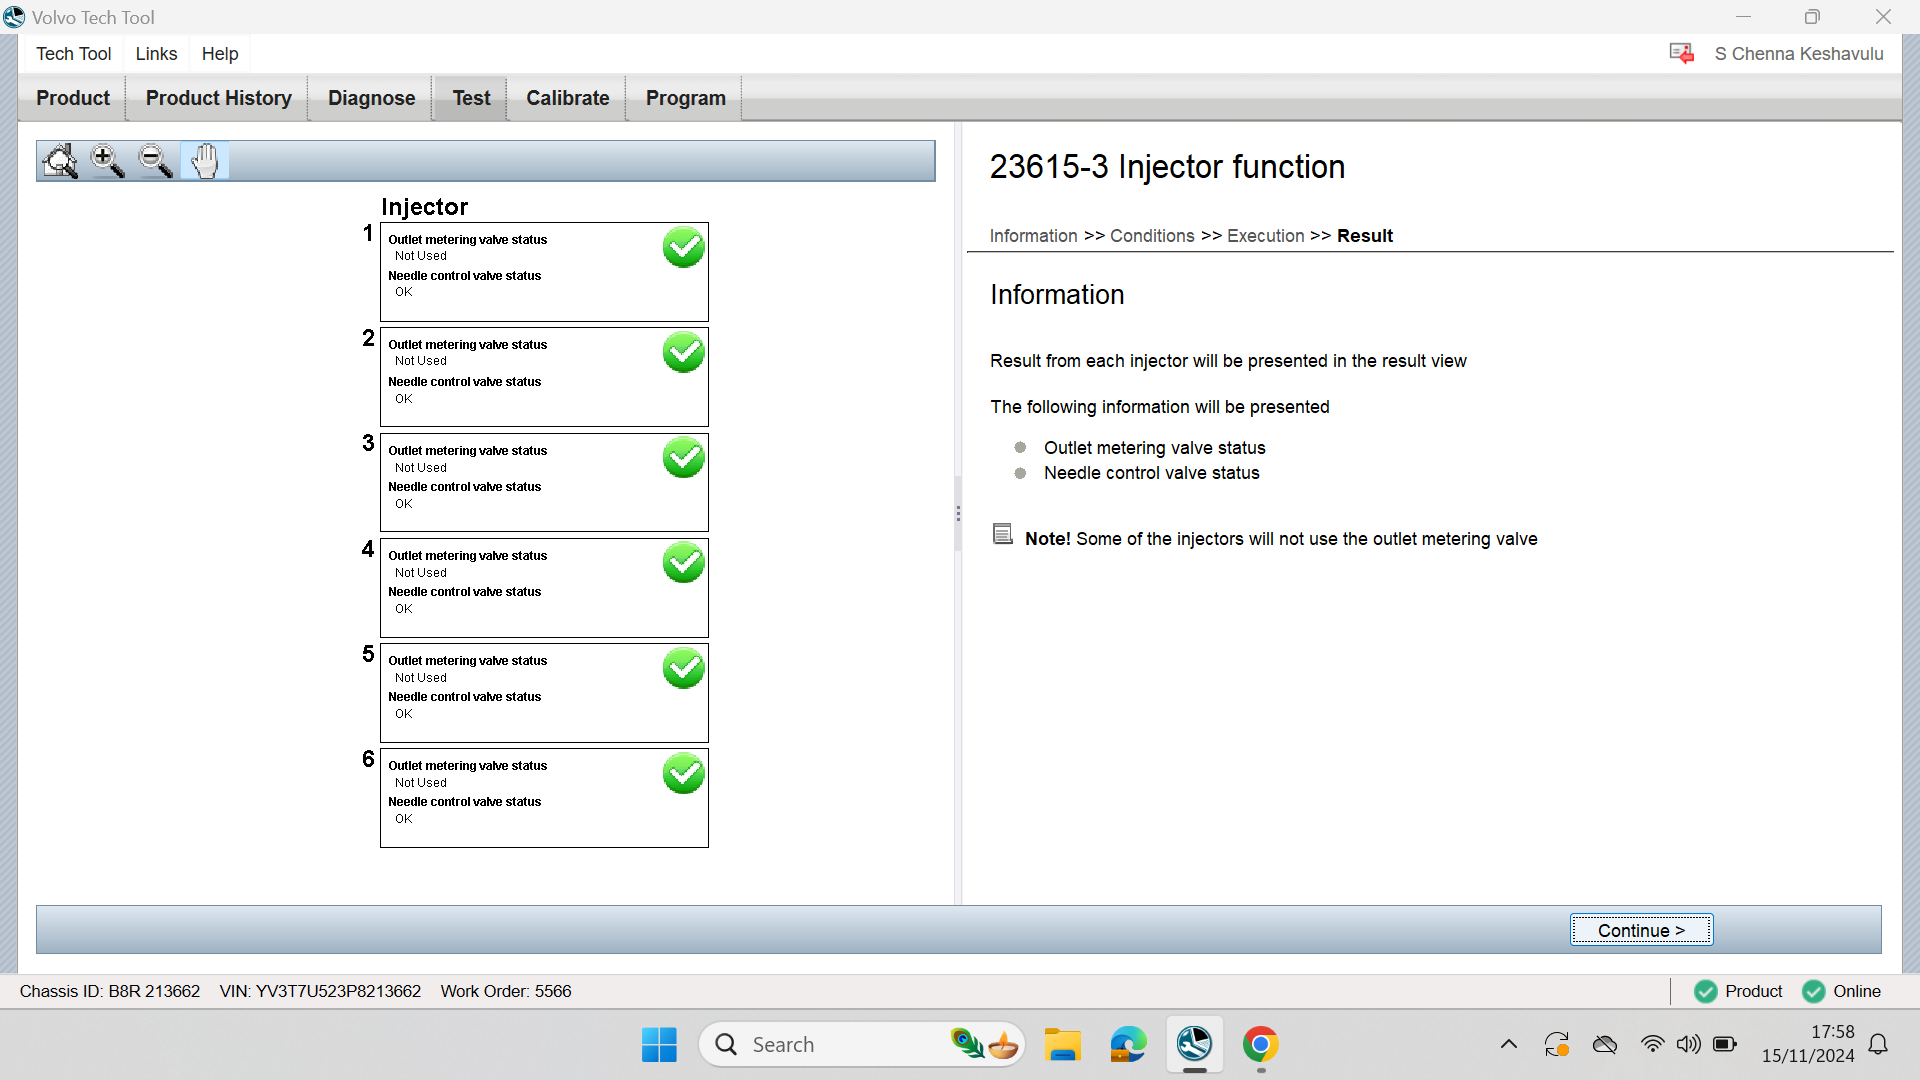Open the Tech Tool menu
The image size is (1920, 1080).
(74, 54)
